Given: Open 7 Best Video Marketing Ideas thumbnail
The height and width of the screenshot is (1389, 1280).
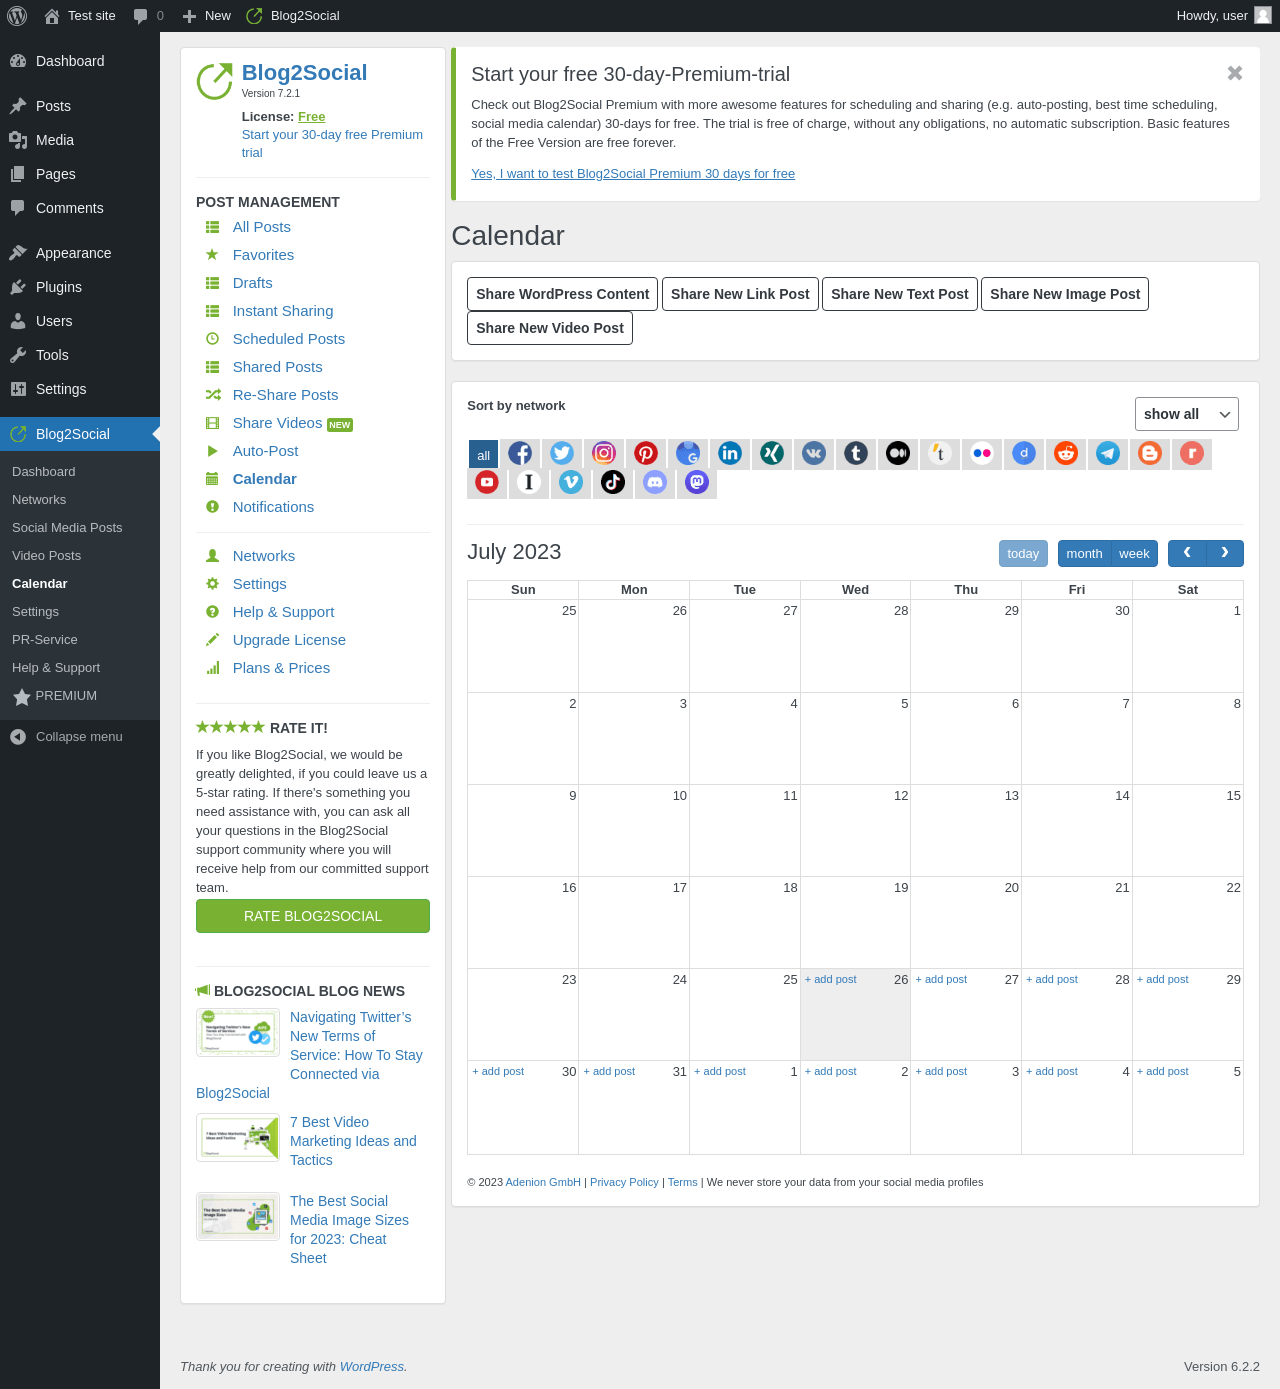Looking at the screenshot, I should [x=238, y=1137].
